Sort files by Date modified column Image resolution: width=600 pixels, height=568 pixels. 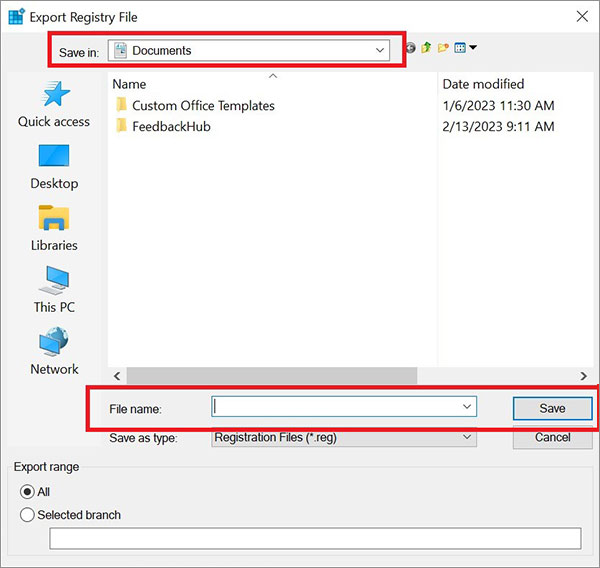pos(483,84)
